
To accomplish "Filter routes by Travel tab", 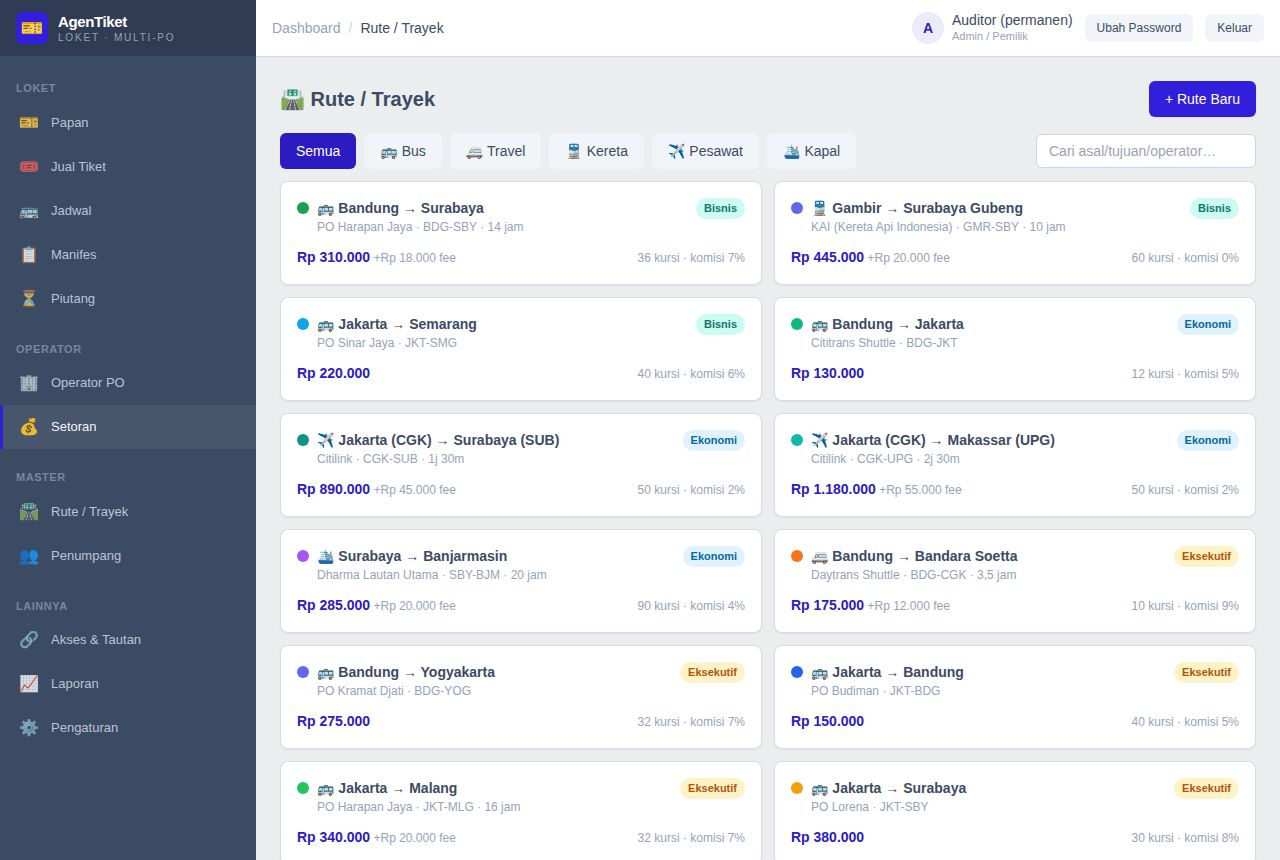I will tap(496, 151).
